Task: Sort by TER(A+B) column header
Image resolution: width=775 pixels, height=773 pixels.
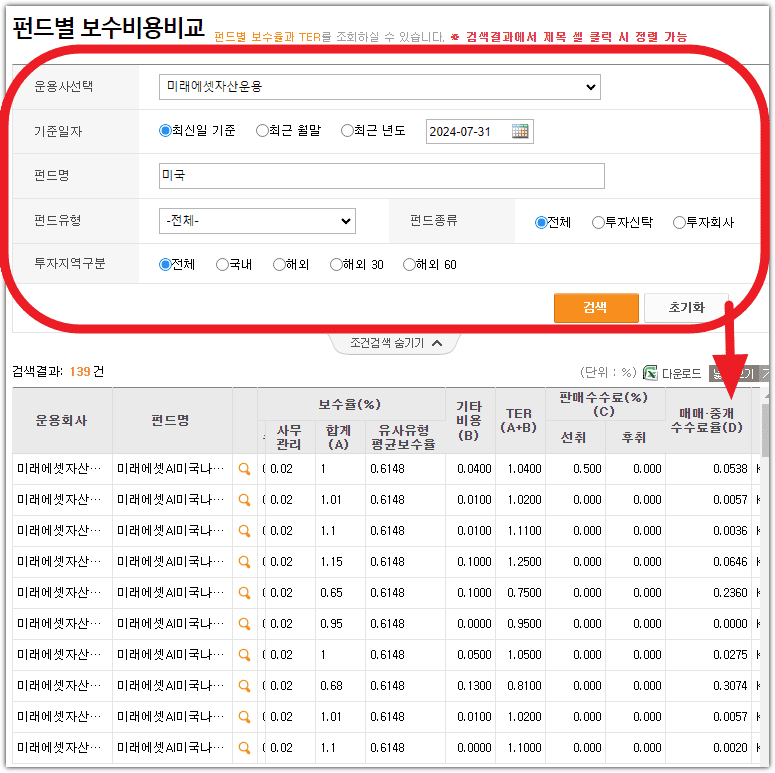Action: point(518,421)
